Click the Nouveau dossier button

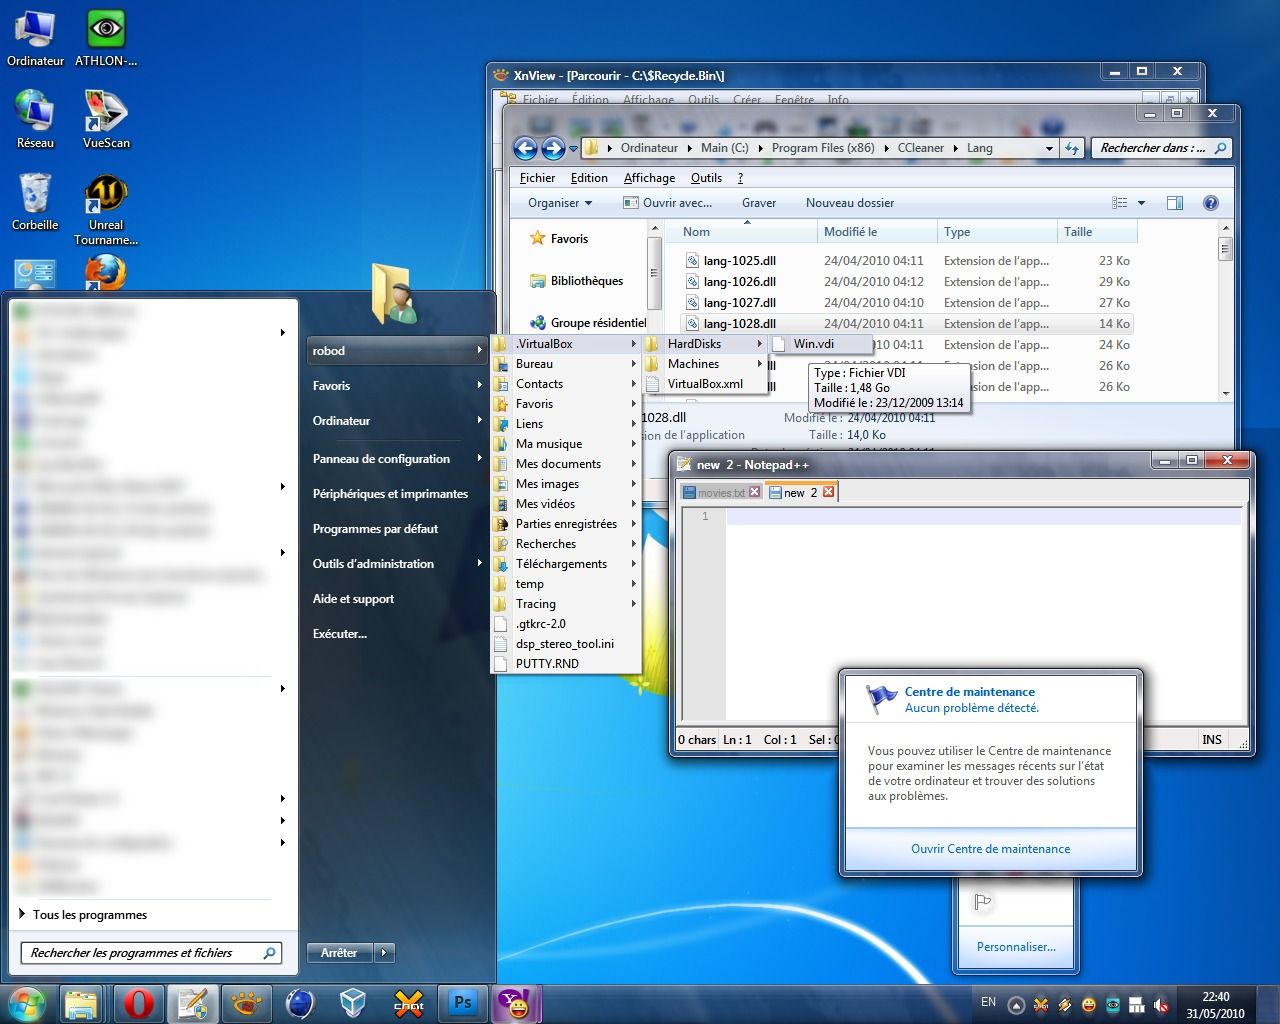tap(849, 203)
